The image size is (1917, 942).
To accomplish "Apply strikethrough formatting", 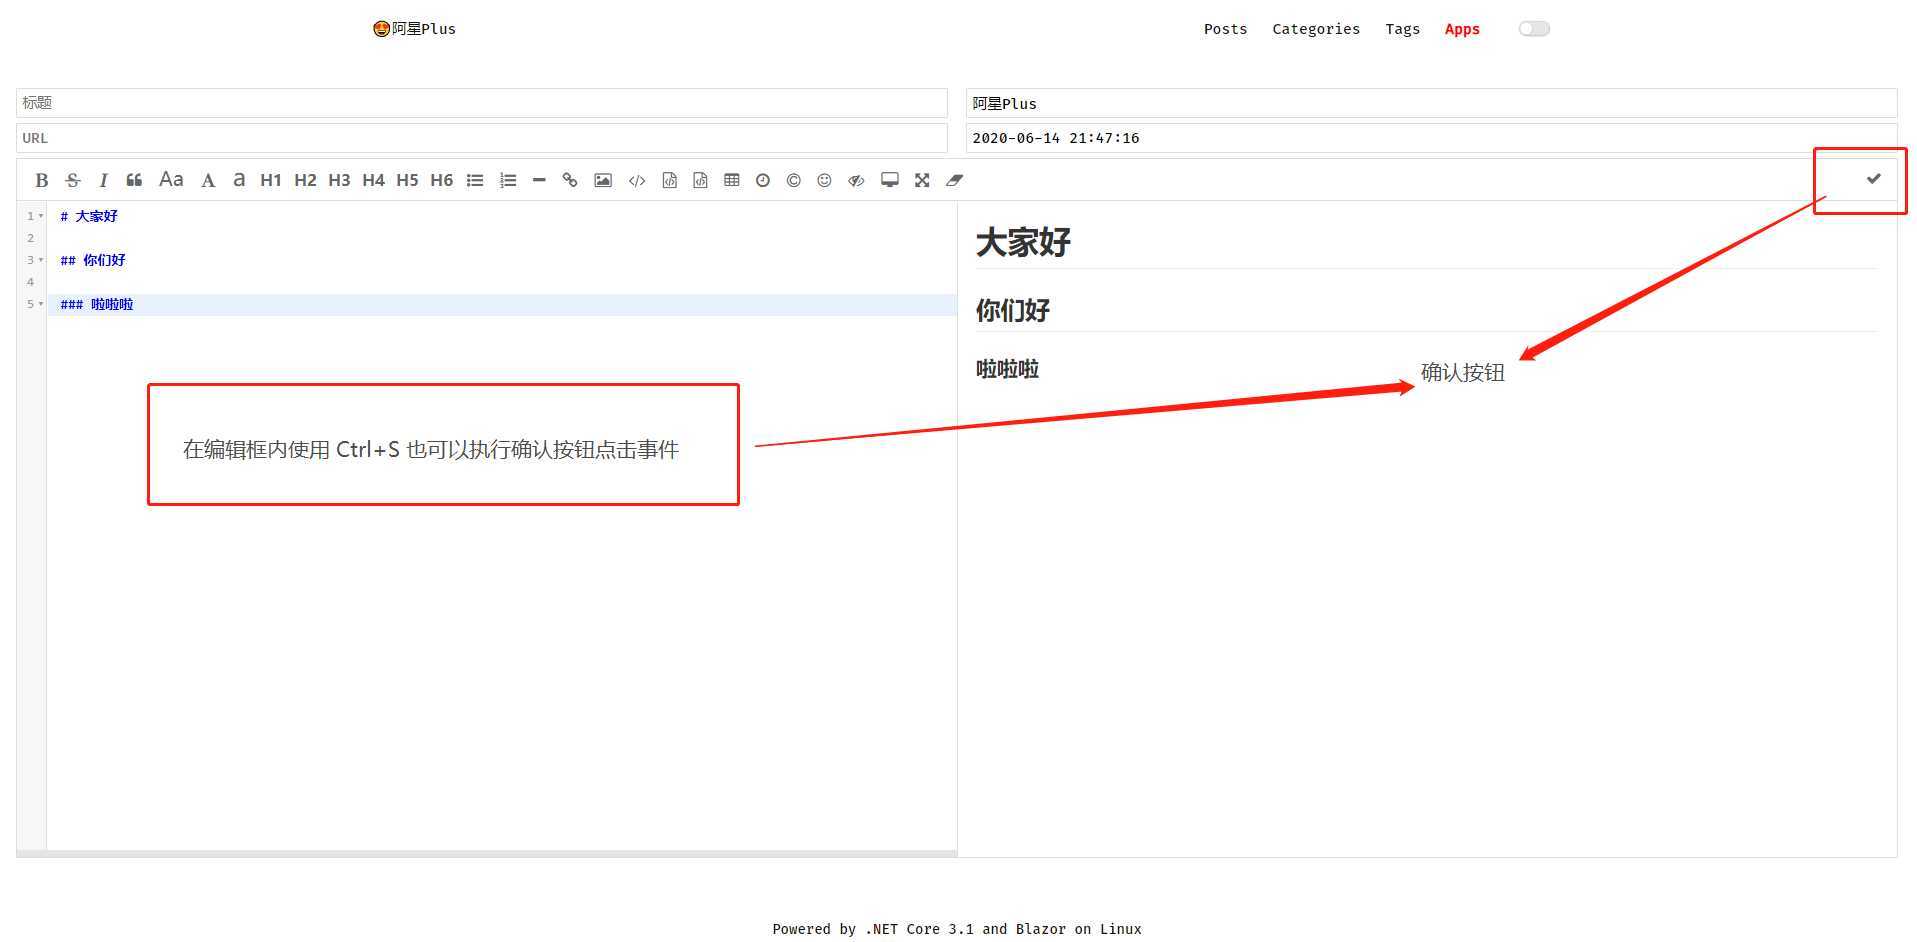I will point(72,181).
